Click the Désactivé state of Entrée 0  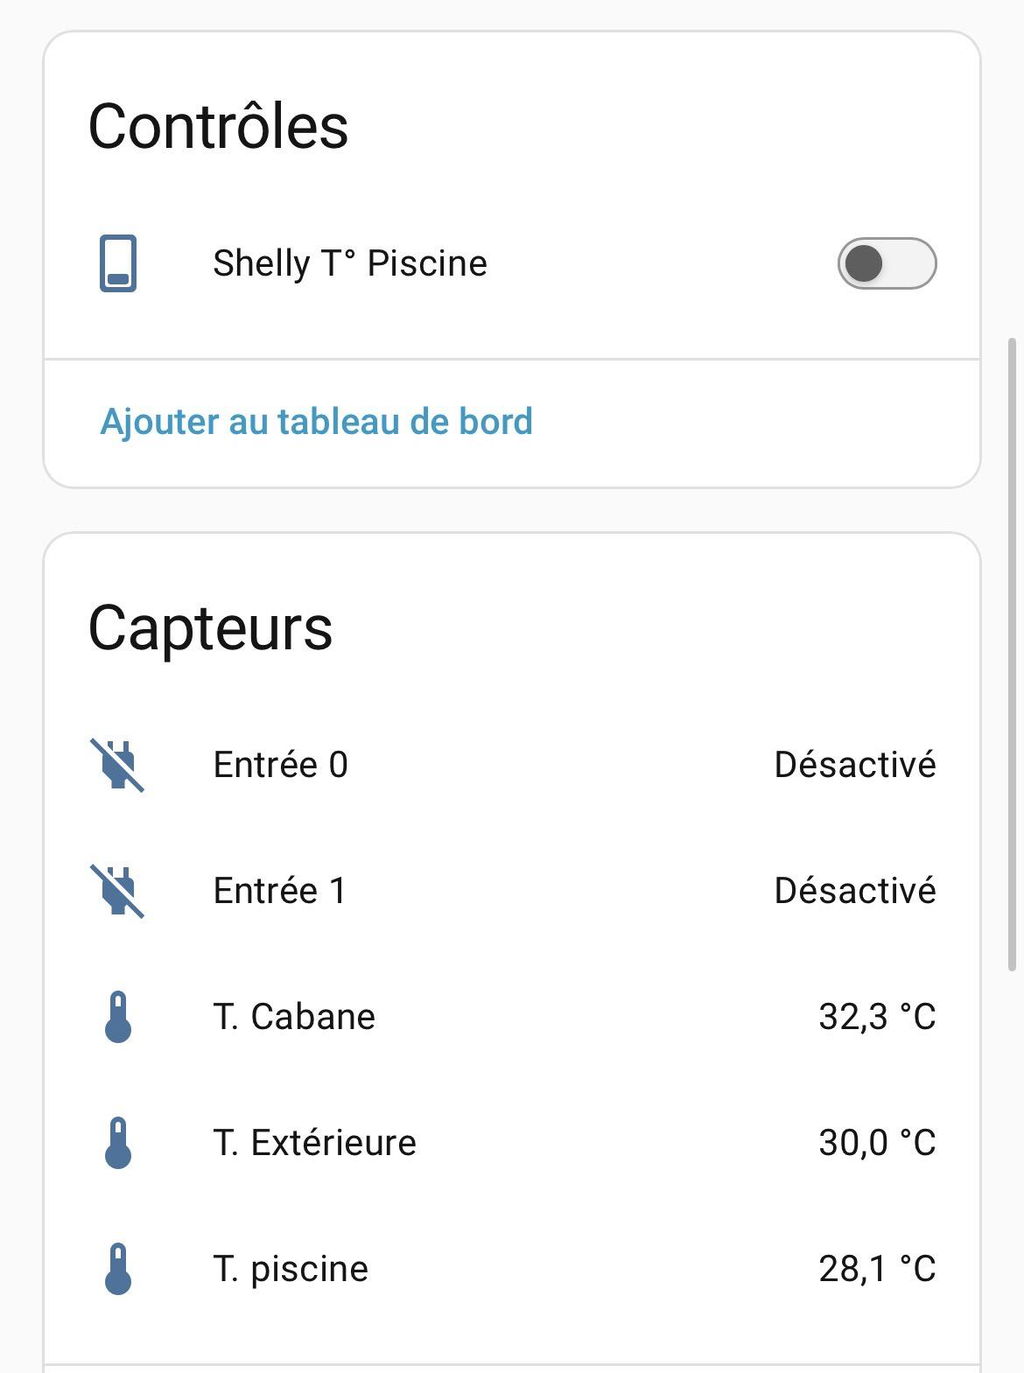click(x=855, y=765)
